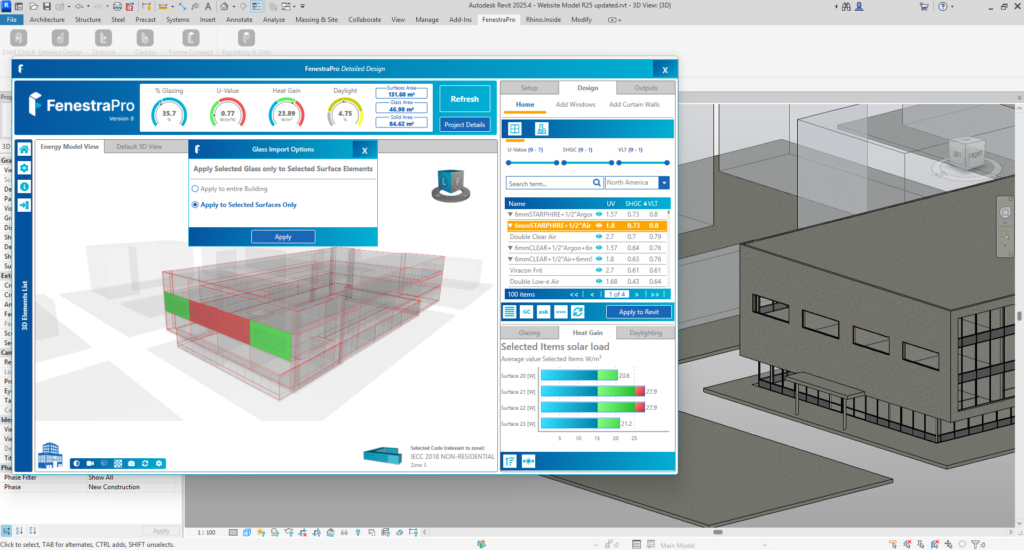Click the 'ask' glass filter icon
This screenshot has height=550, width=1024.
click(543, 312)
